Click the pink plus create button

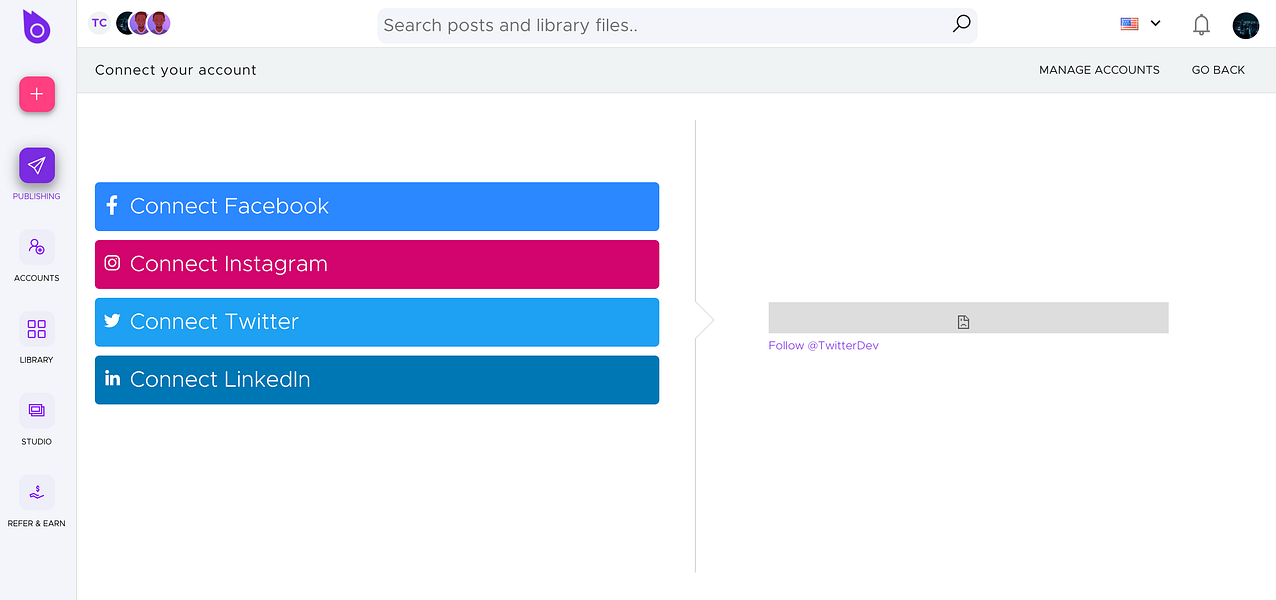(37, 94)
